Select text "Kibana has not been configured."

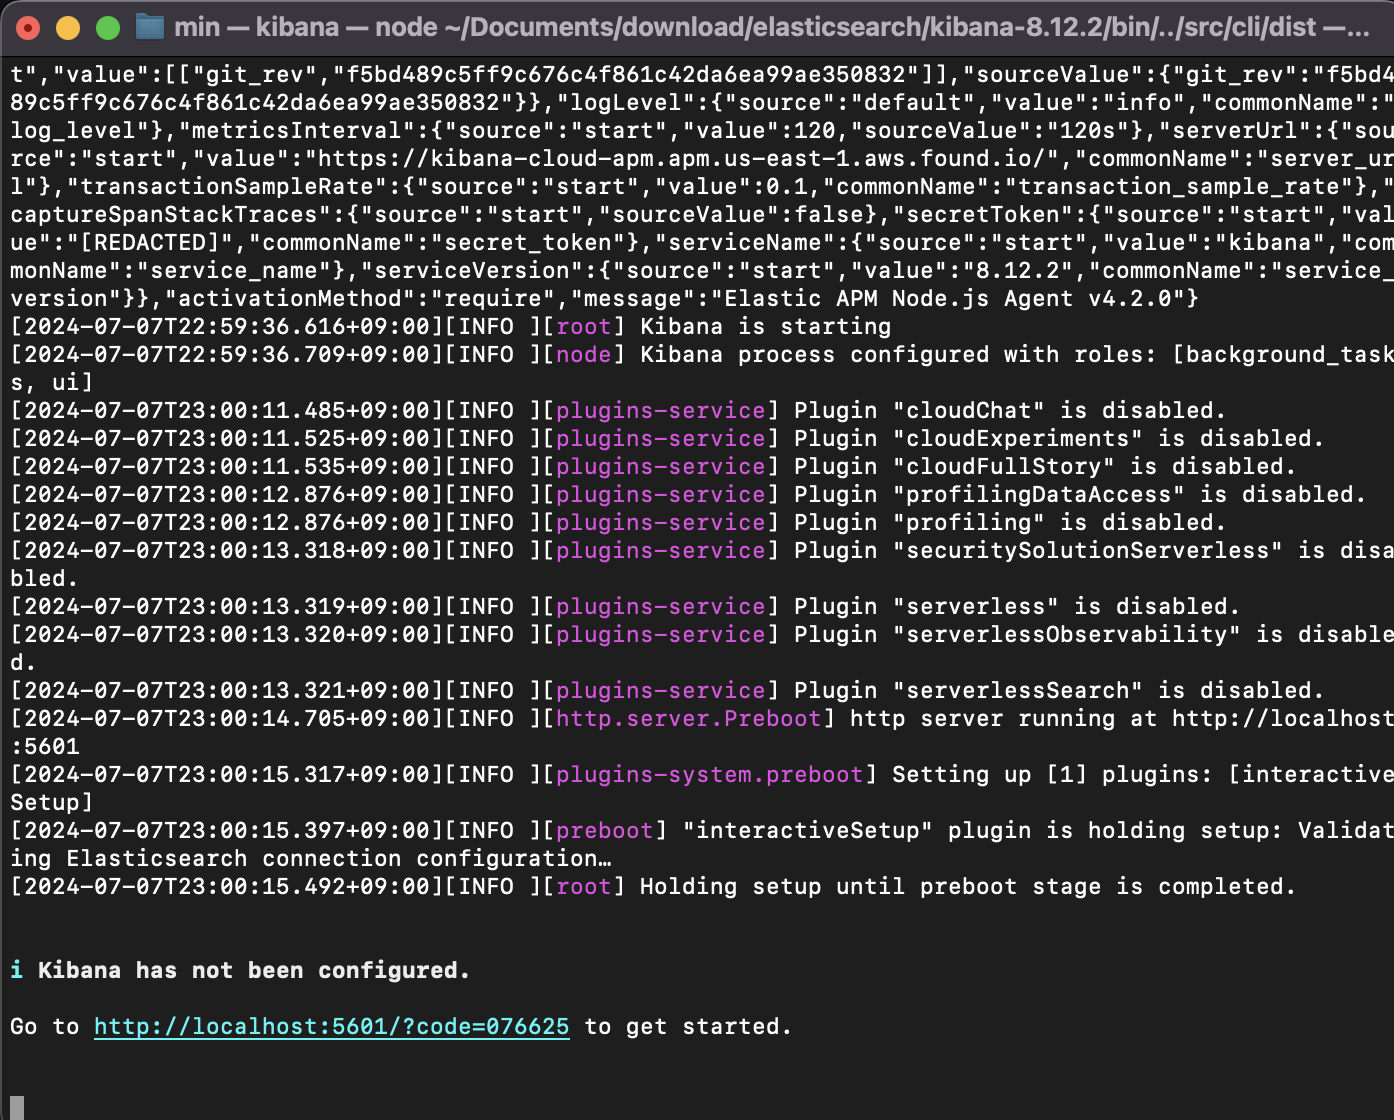point(254,971)
